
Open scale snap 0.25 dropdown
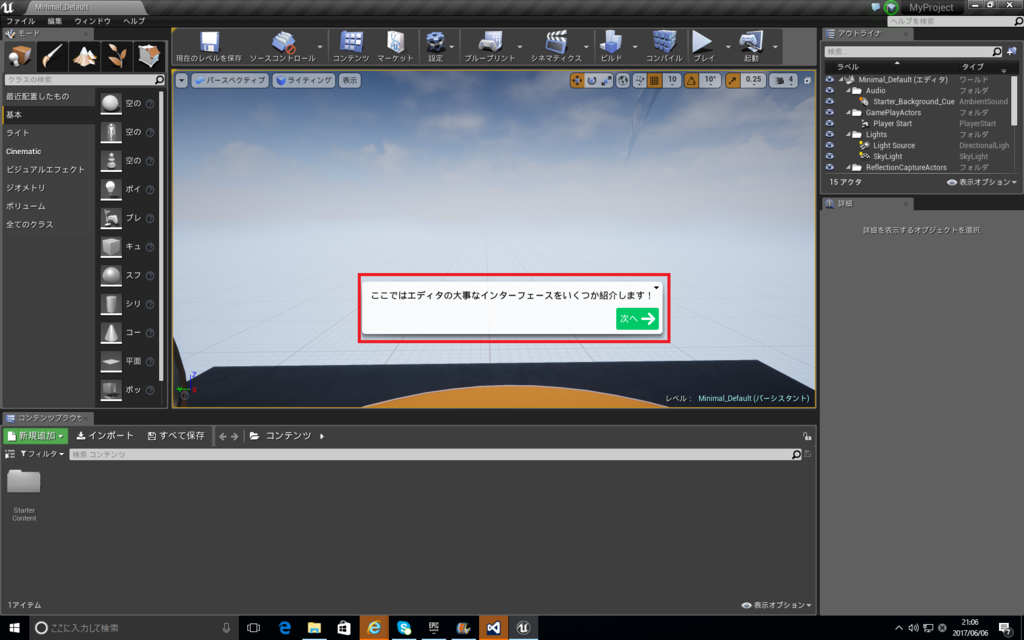pyautogui.click(x=753, y=80)
